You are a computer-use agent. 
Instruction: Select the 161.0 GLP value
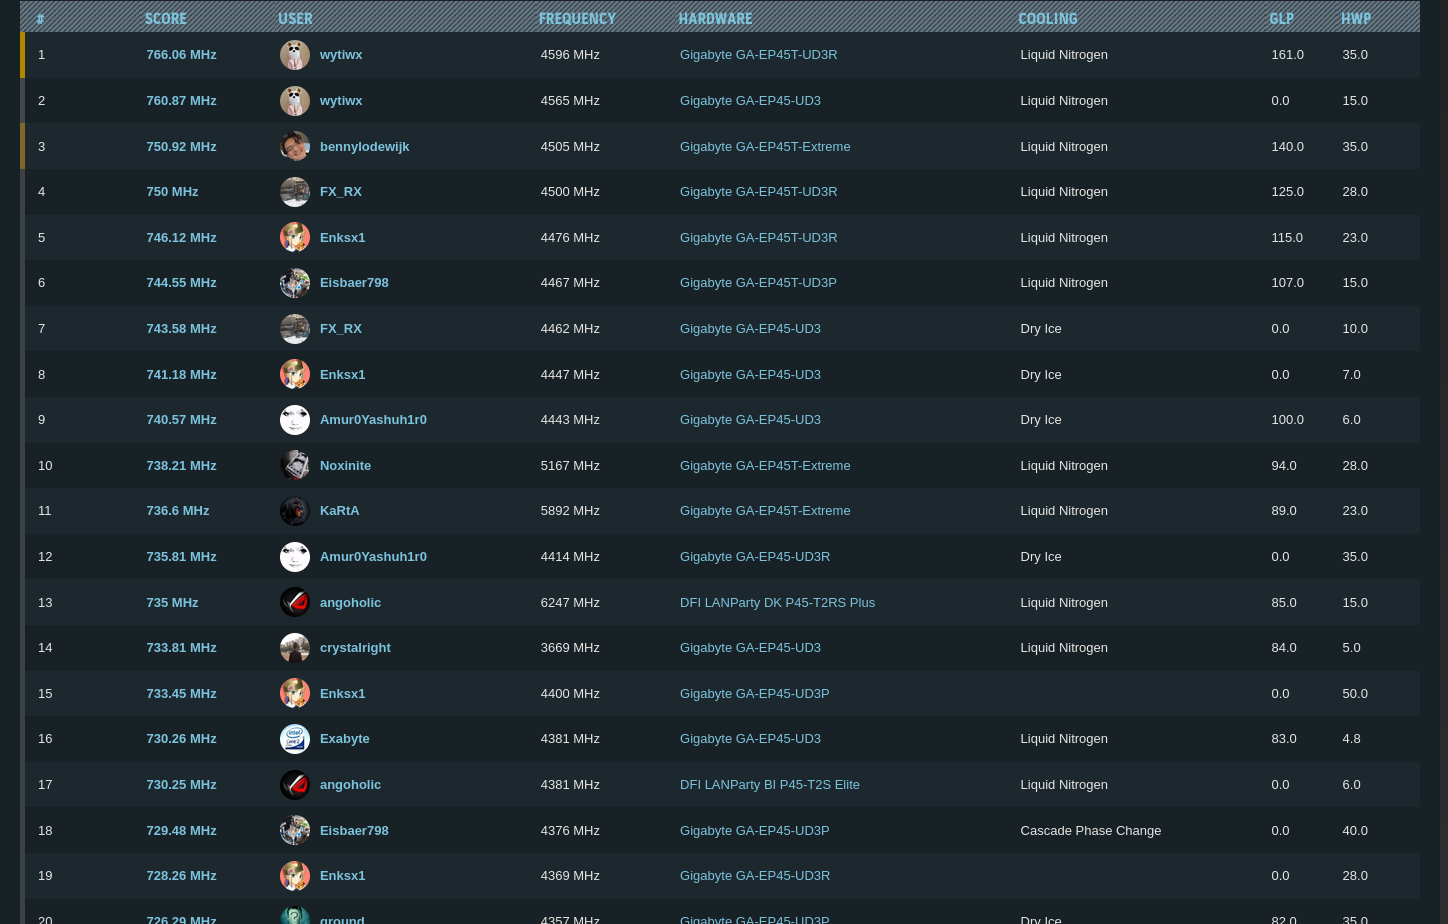(x=1288, y=55)
